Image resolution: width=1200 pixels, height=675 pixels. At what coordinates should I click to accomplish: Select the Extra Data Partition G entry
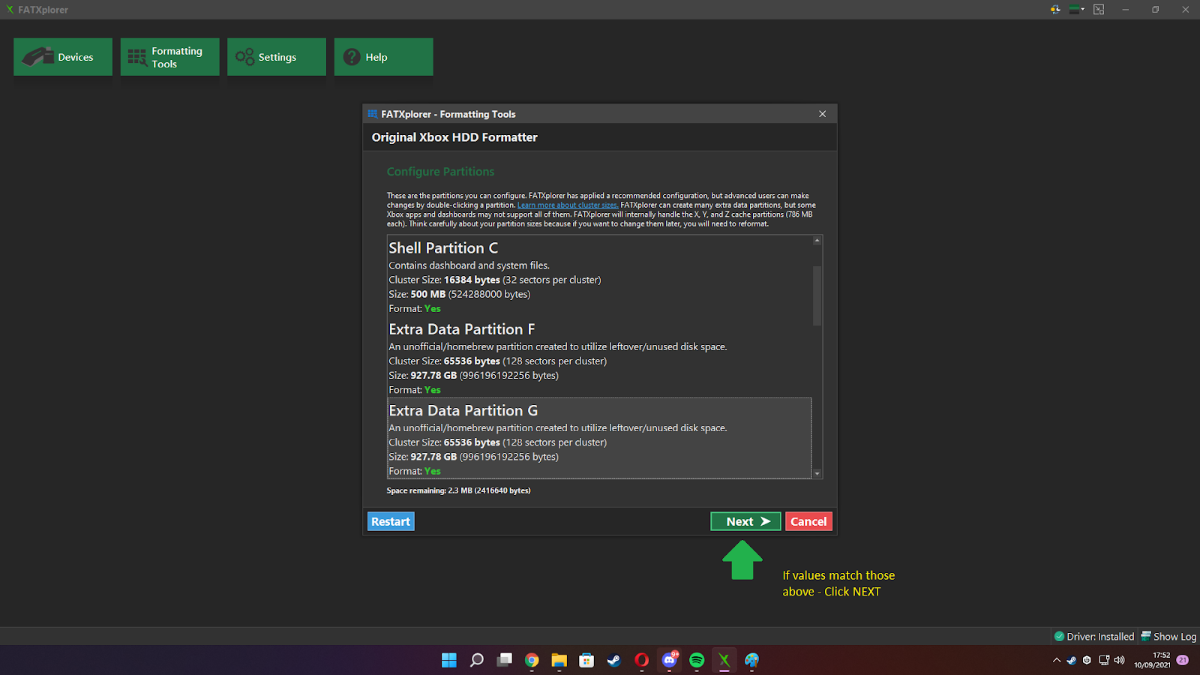pos(599,438)
